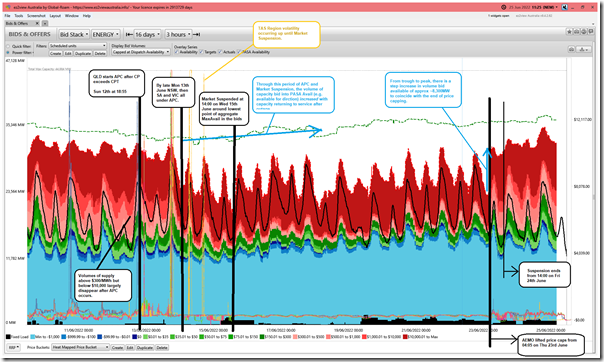Open the chart export dropdown button
Viewport: 604px width, 362px height.
pyautogui.click(x=584, y=49)
